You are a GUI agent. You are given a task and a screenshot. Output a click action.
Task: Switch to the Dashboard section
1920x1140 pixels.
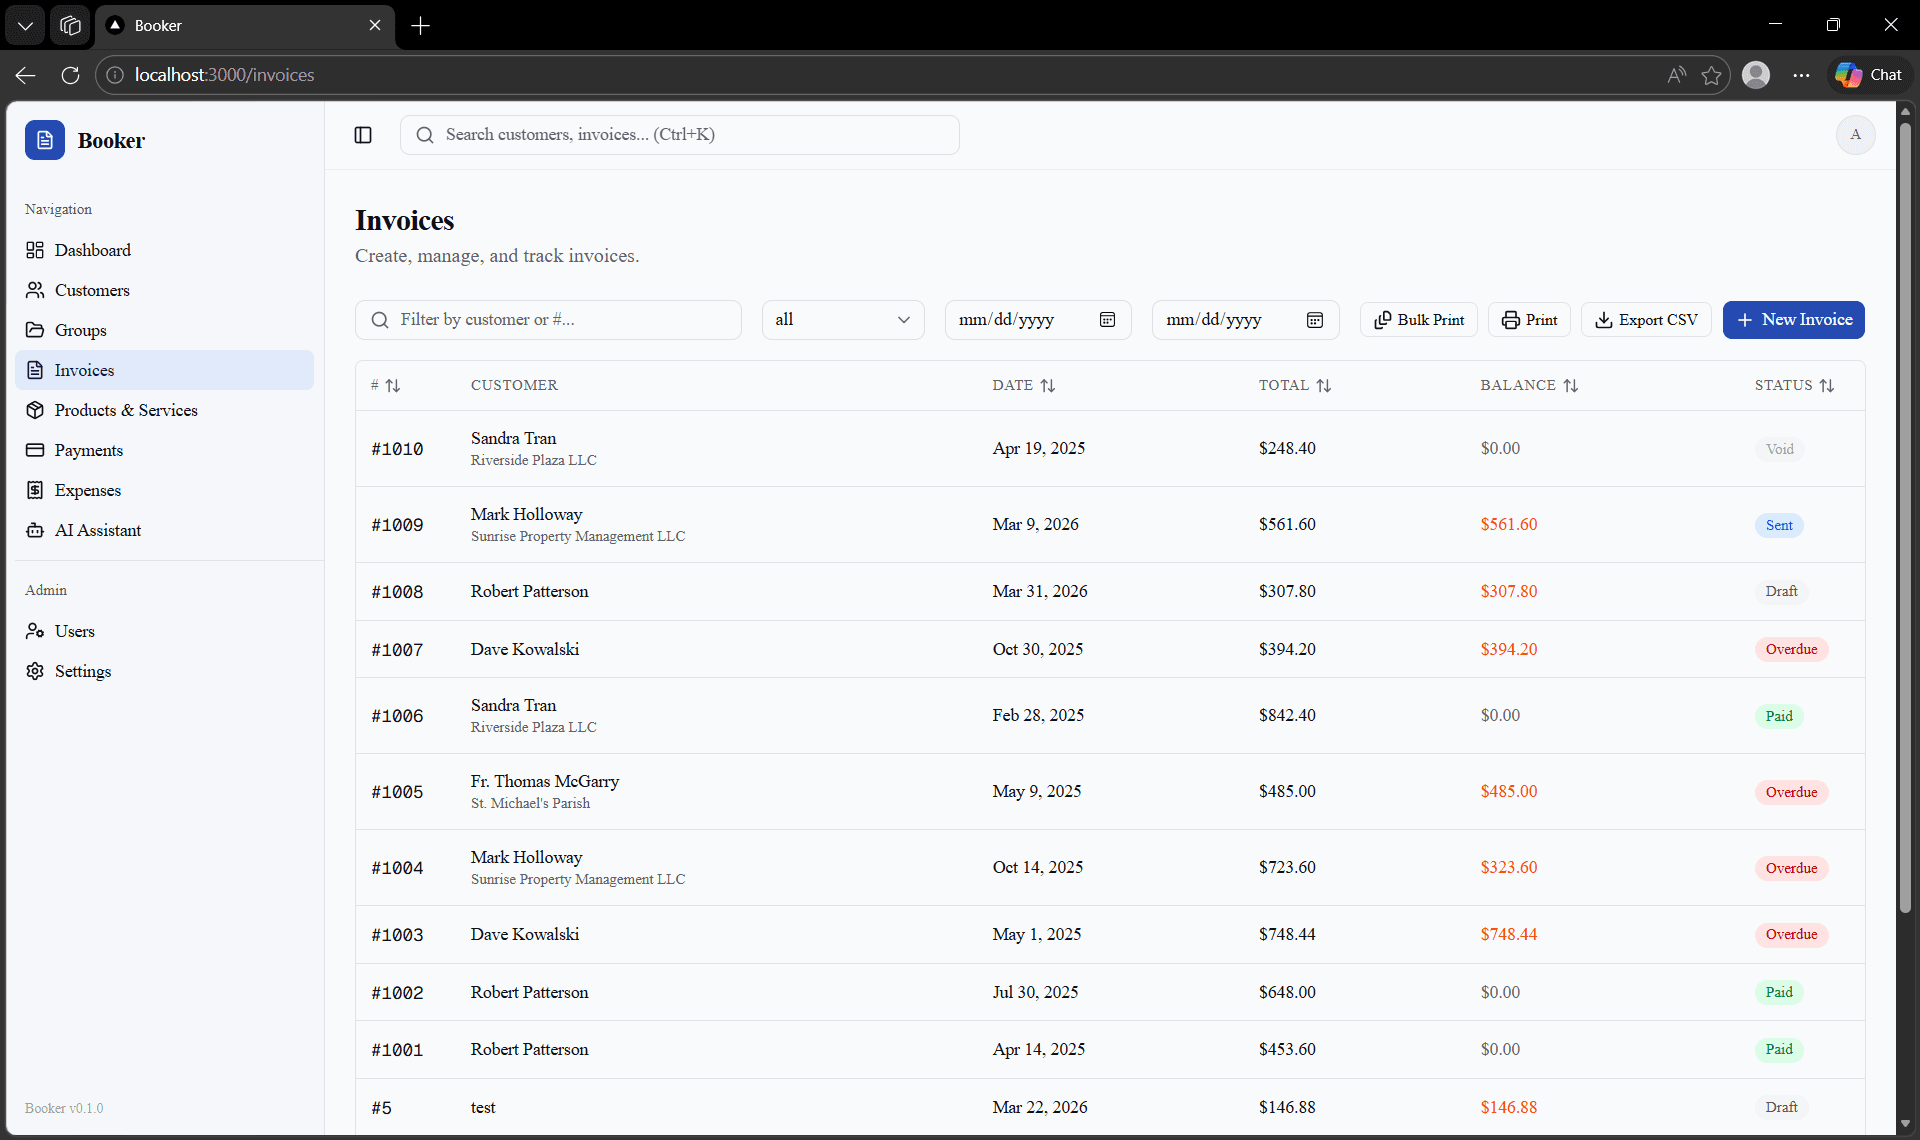click(x=93, y=250)
